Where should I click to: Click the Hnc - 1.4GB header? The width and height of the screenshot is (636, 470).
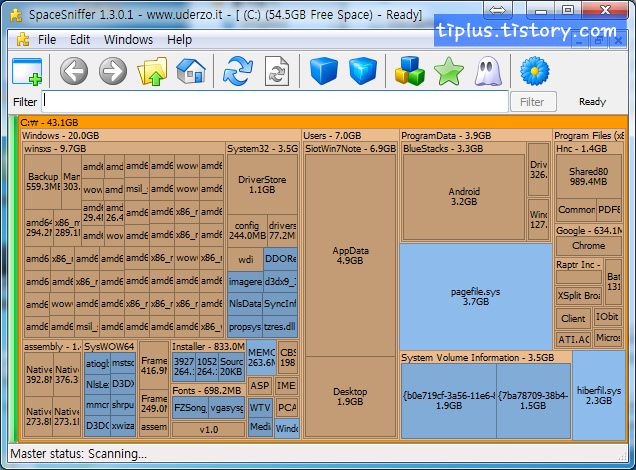click(589, 148)
